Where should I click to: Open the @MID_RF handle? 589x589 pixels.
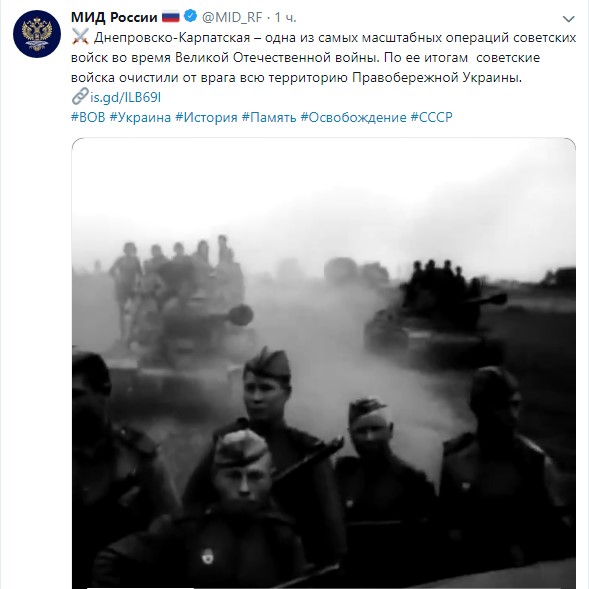pyautogui.click(x=232, y=17)
